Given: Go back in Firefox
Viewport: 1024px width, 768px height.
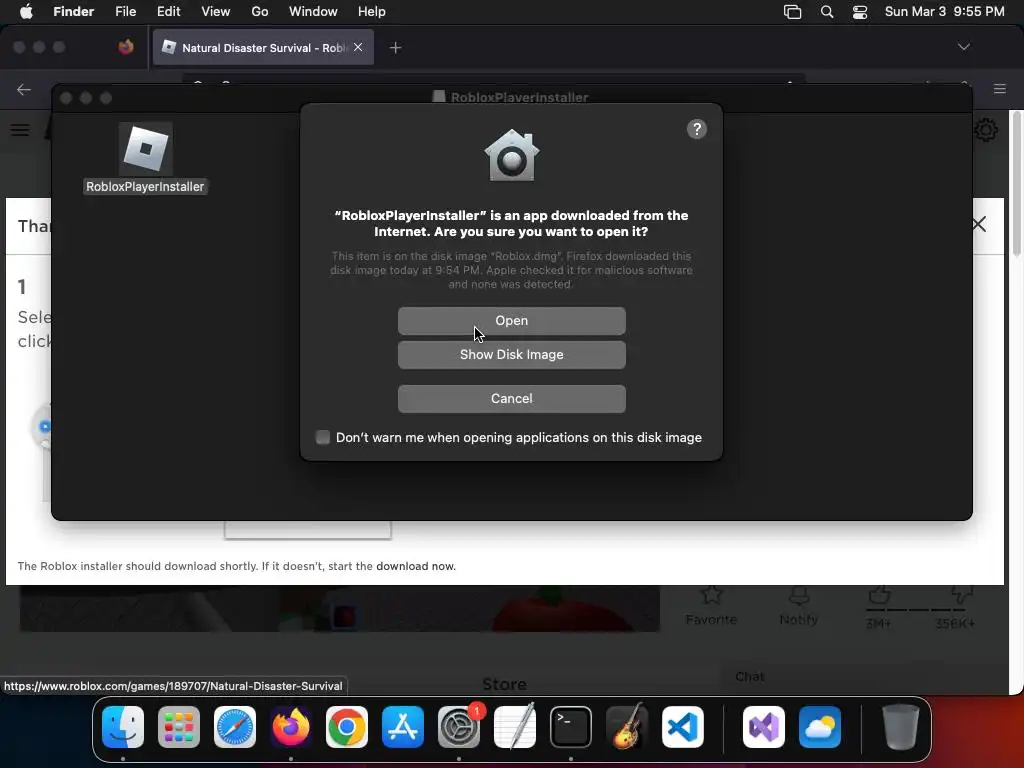Looking at the screenshot, I should click(24, 89).
